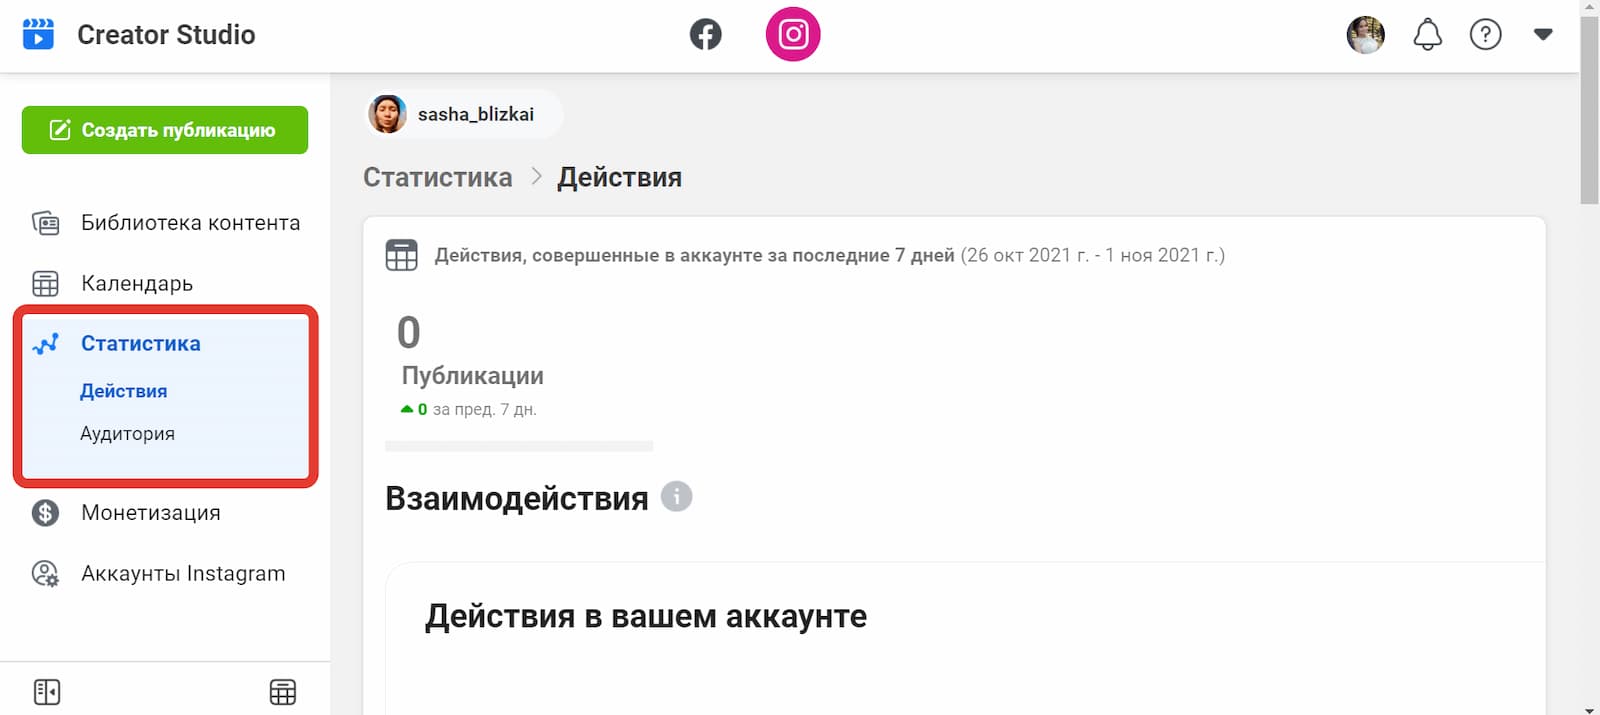Open the Действия submenu item
The width and height of the screenshot is (1600, 715).
(123, 390)
